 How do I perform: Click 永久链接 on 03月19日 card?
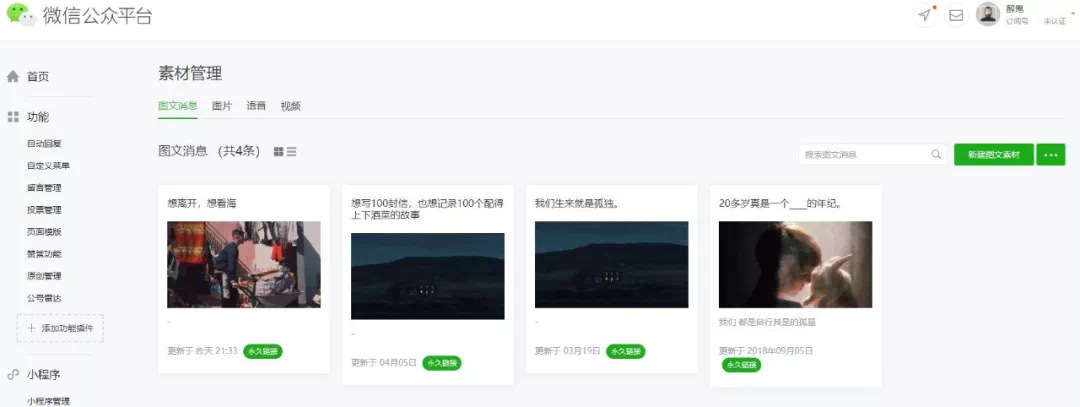coord(625,351)
